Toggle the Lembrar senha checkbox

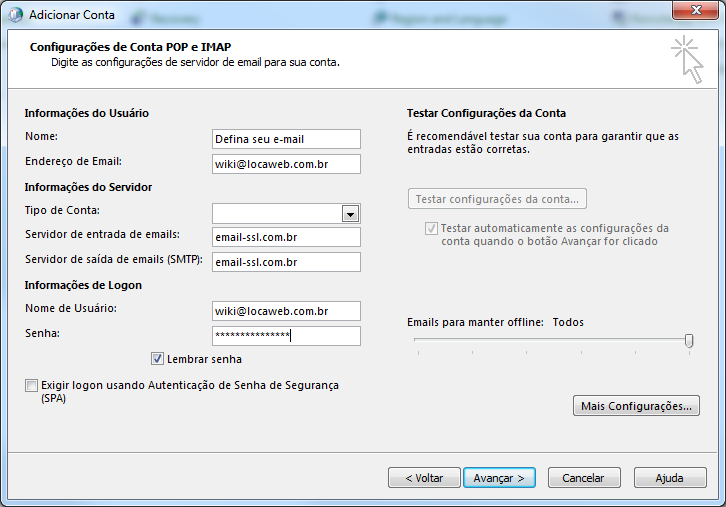coord(157,359)
